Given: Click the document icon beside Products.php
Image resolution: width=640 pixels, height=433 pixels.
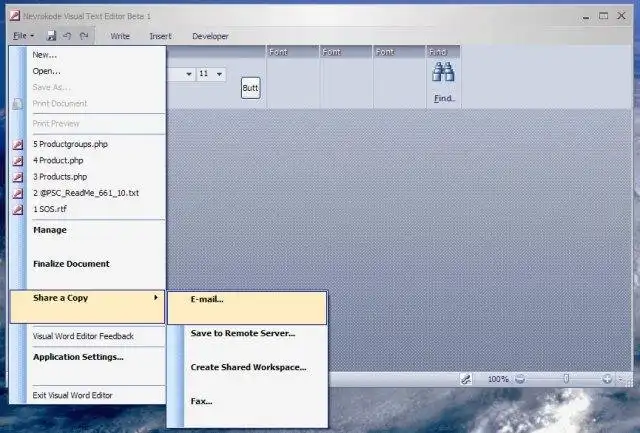Looking at the screenshot, I should tap(18, 177).
